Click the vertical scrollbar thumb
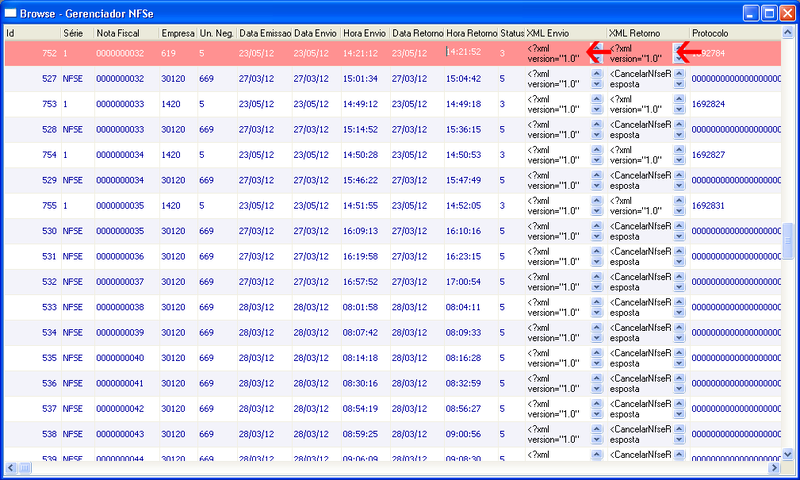 (788, 241)
